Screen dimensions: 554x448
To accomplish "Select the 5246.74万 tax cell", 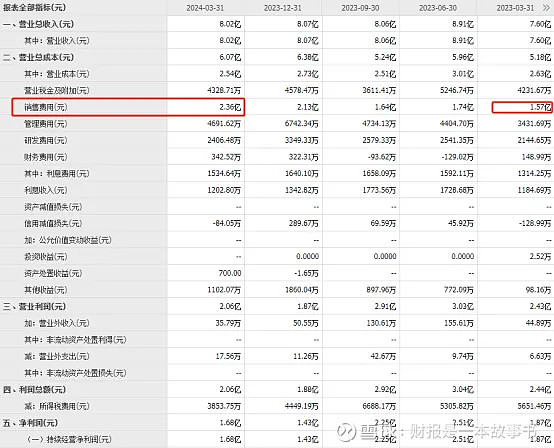I will pos(457,90).
